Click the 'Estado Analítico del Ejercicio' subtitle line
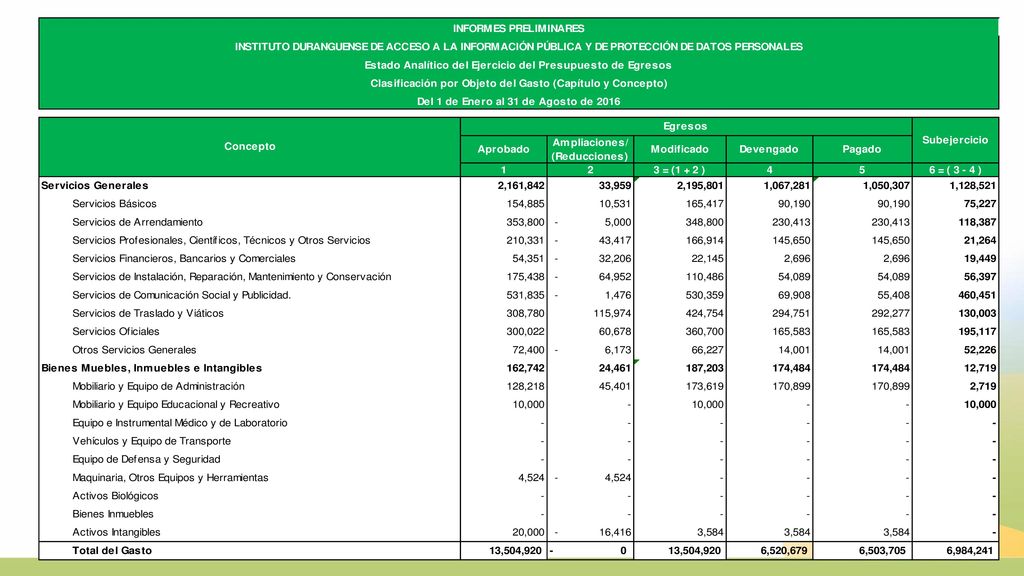1024x576 pixels. [x=518, y=65]
